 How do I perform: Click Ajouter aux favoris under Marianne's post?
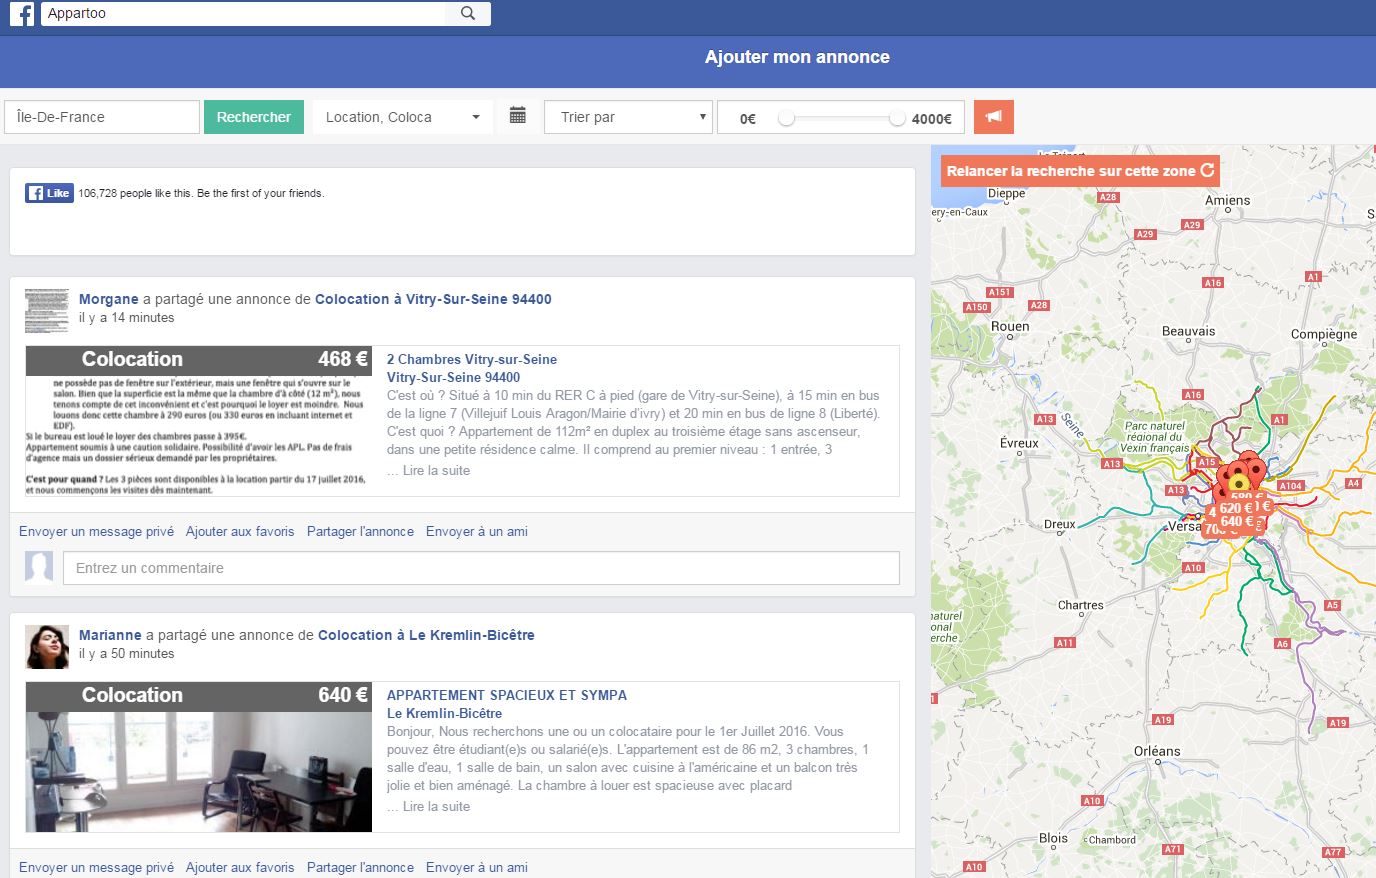tap(240, 867)
